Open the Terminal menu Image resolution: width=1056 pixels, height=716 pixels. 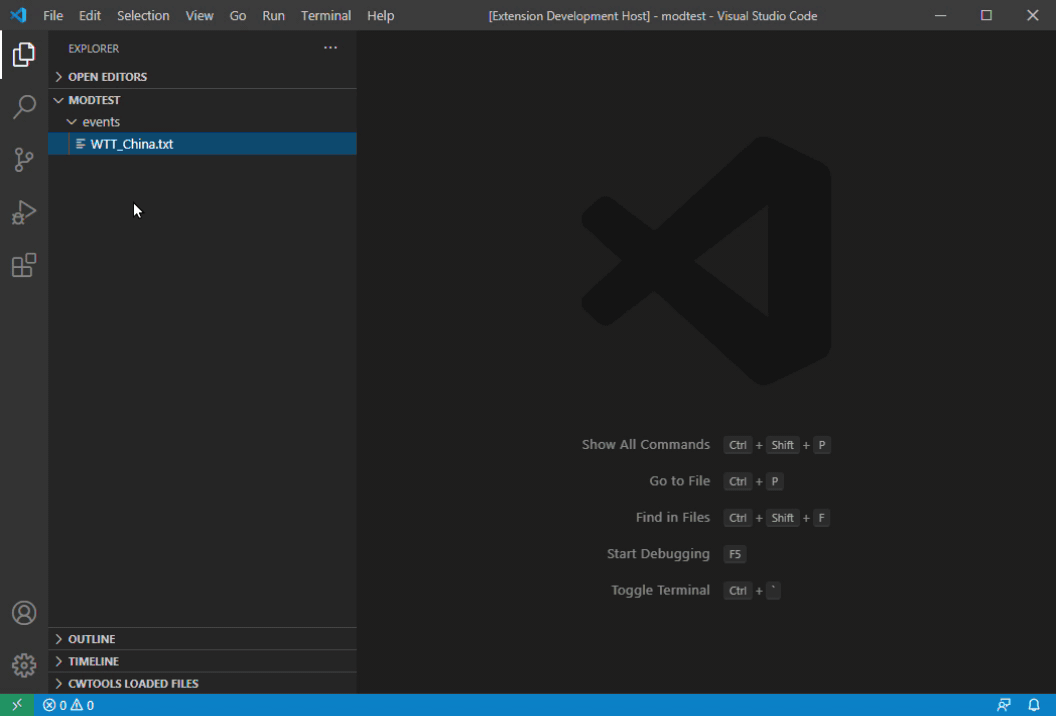tap(326, 15)
